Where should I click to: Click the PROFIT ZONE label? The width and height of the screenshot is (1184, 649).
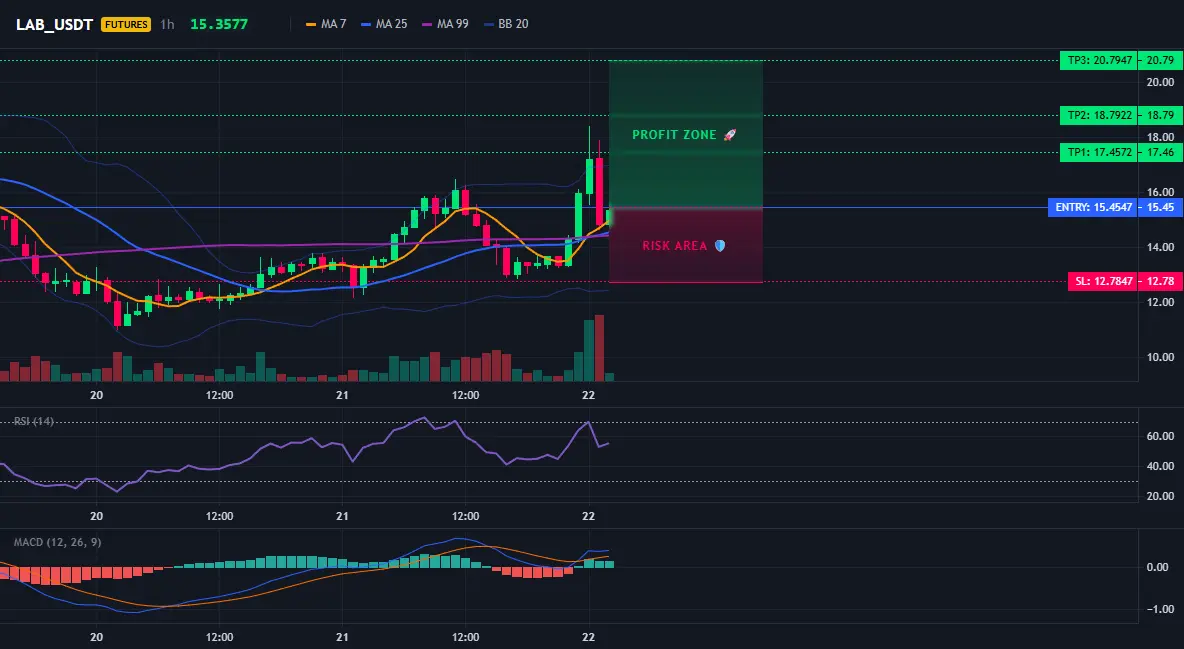click(x=674, y=134)
